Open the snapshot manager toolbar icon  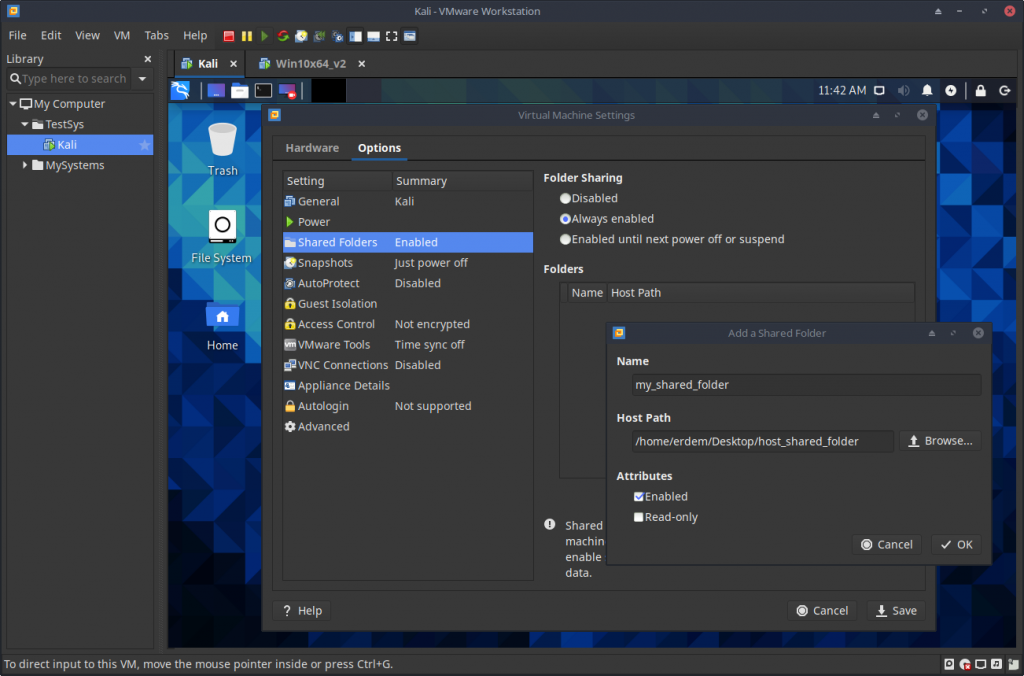pos(338,36)
